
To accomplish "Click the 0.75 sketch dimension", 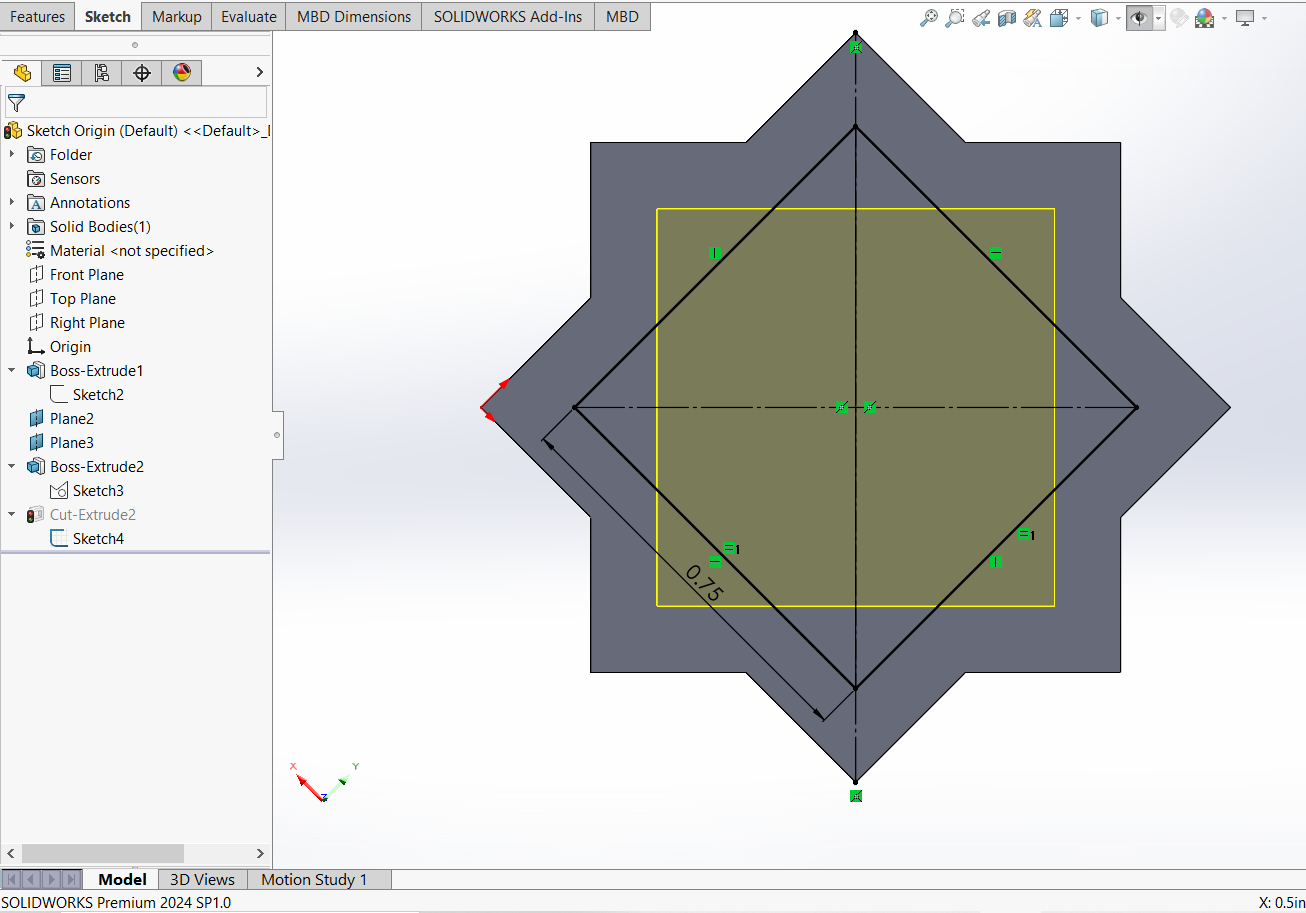I will point(704,583).
